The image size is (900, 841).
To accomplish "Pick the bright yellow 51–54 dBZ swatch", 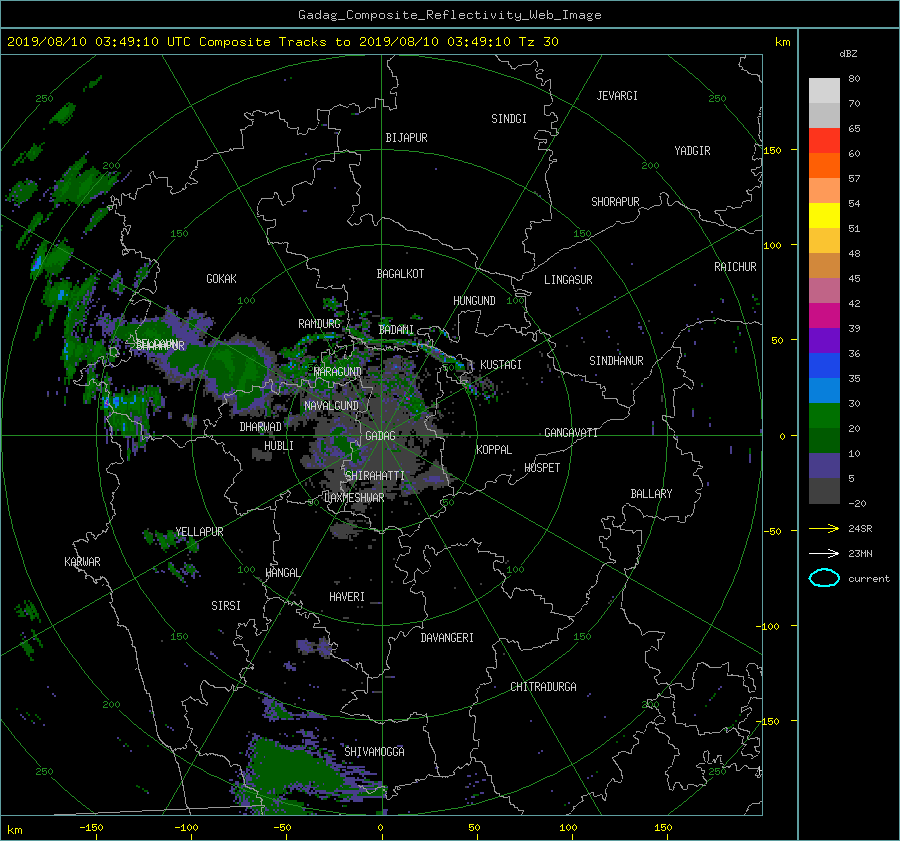I will tap(824, 215).
